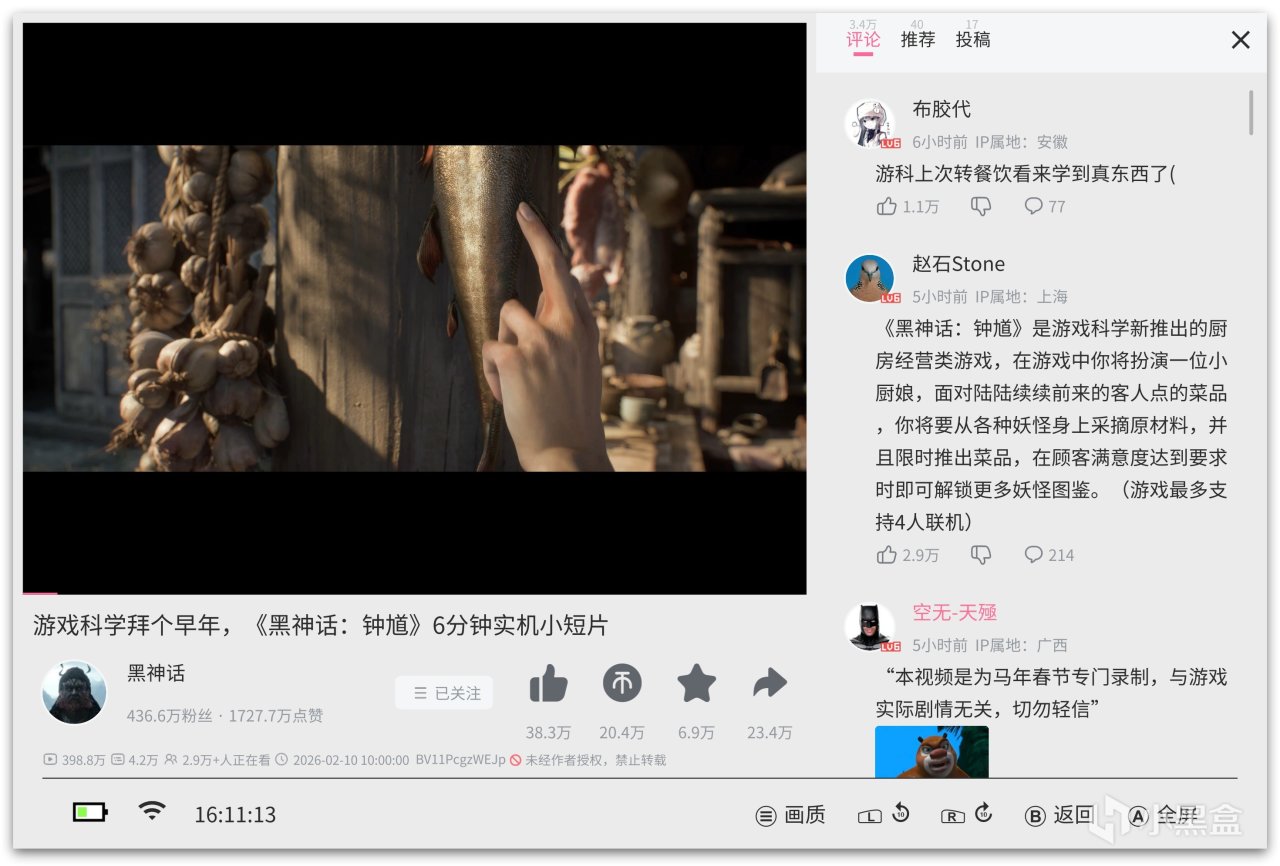1280x866 pixels.
Task: Dislike 布胶代's comment
Action: click(x=981, y=206)
